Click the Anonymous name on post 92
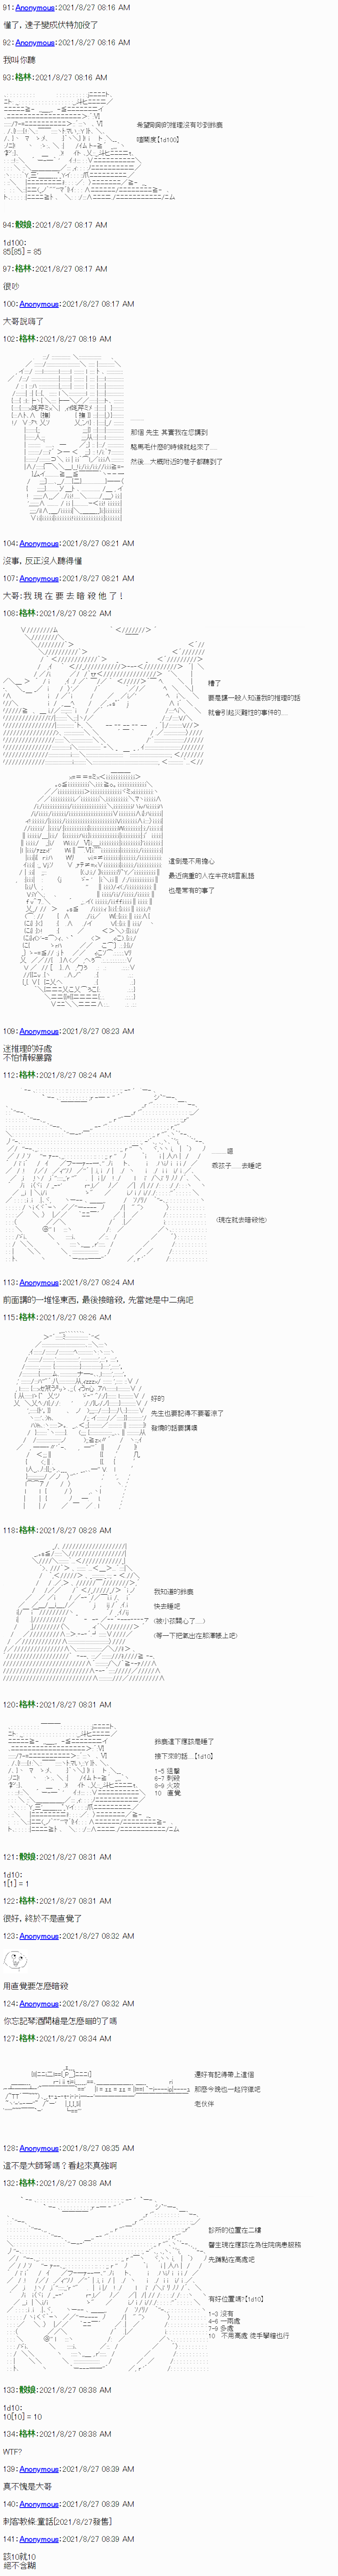The width and height of the screenshot is (338, 2576). (35, 43)
